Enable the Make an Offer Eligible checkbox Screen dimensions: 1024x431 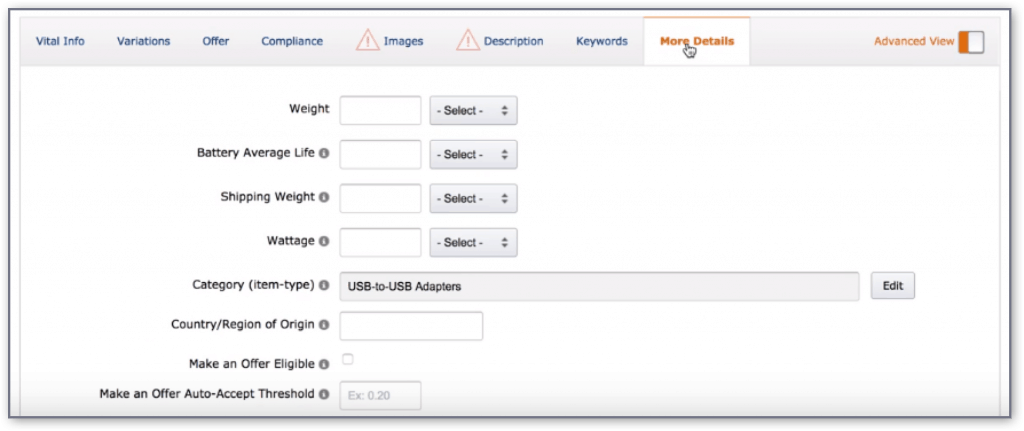348,359
